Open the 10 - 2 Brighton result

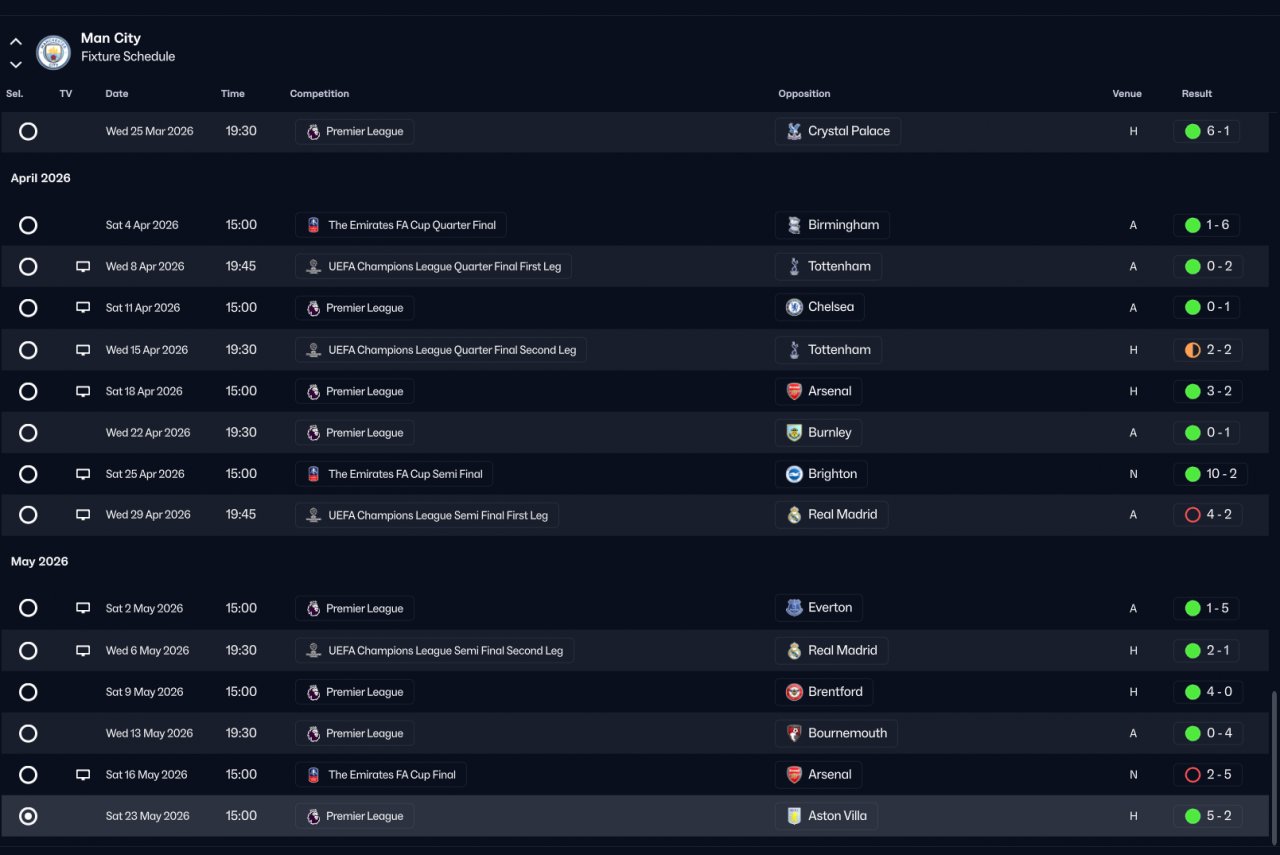(x=1210, y=474)
